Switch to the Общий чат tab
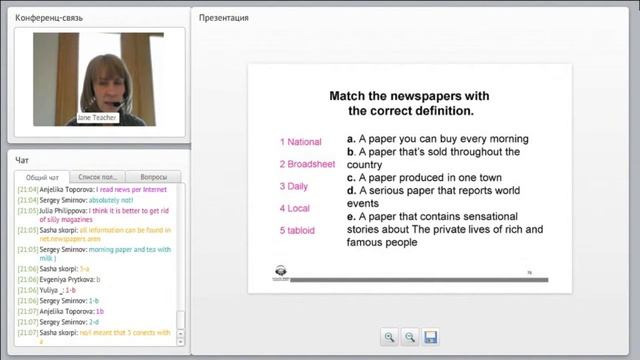Image resolution: width=640 pixels, height=360 pixels. 42,177
